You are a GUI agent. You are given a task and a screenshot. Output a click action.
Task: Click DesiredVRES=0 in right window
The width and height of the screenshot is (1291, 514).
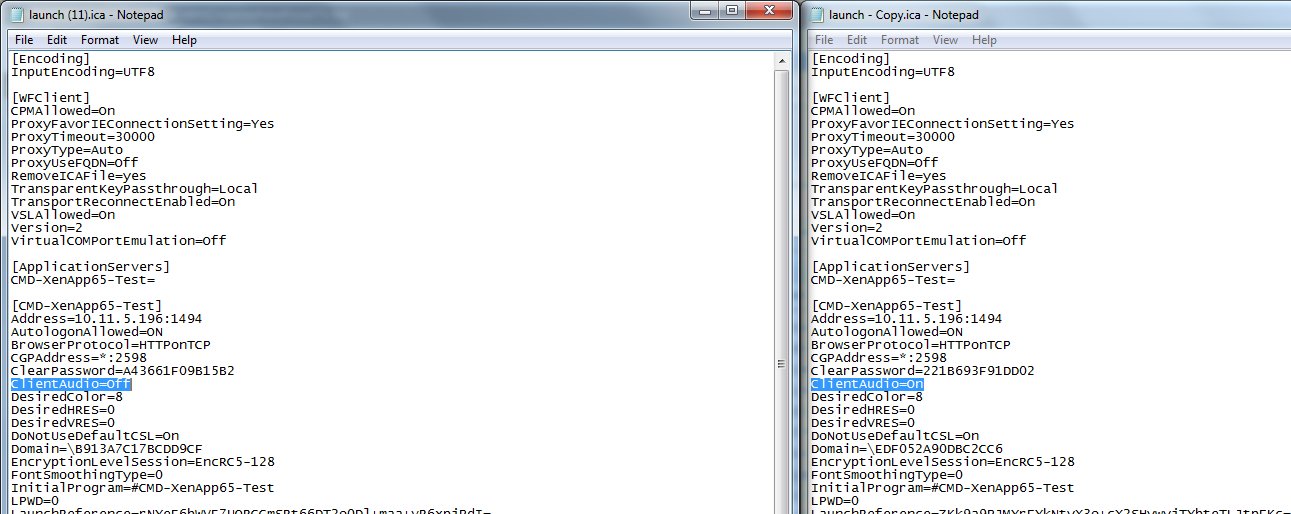pyautogui.click(x=863, y=423)
